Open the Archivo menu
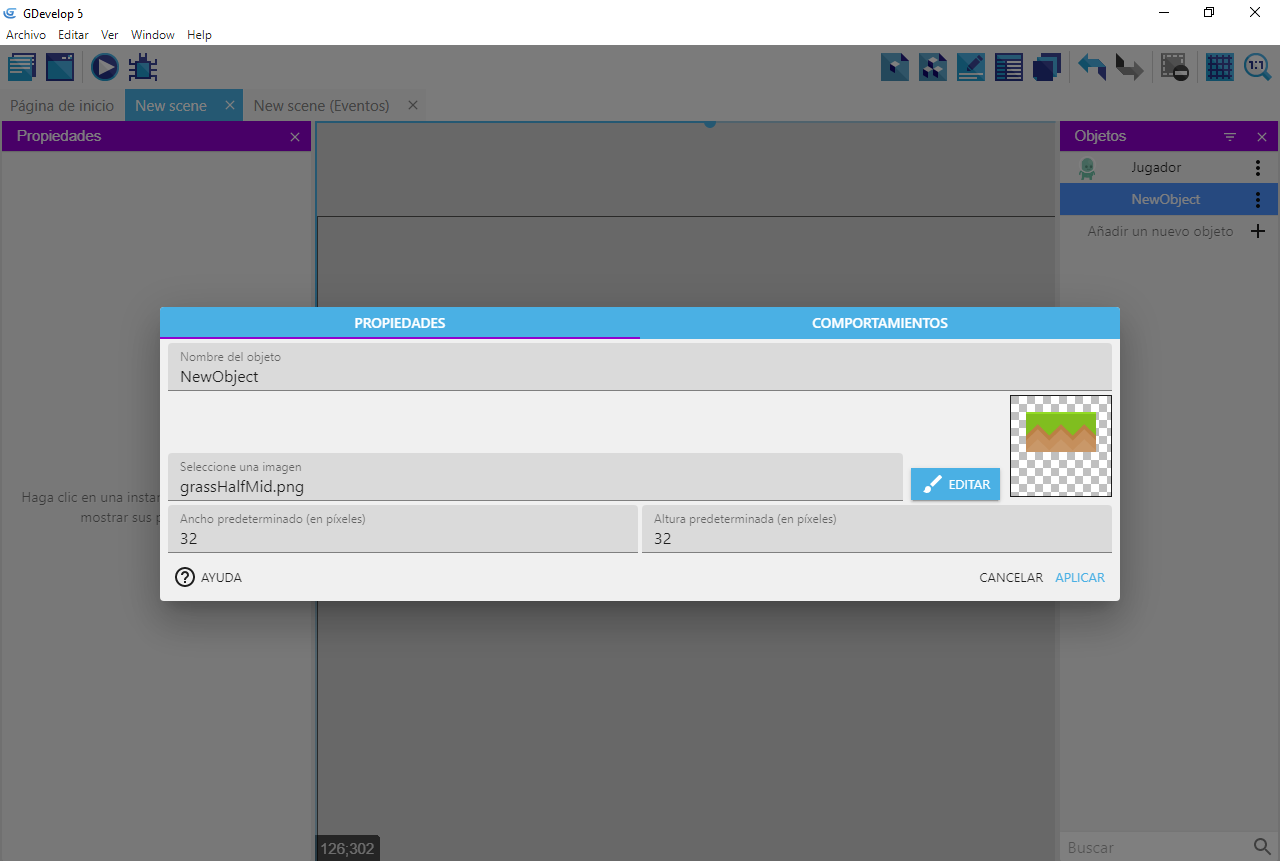 pyautogui.click(x=26, y=35)
